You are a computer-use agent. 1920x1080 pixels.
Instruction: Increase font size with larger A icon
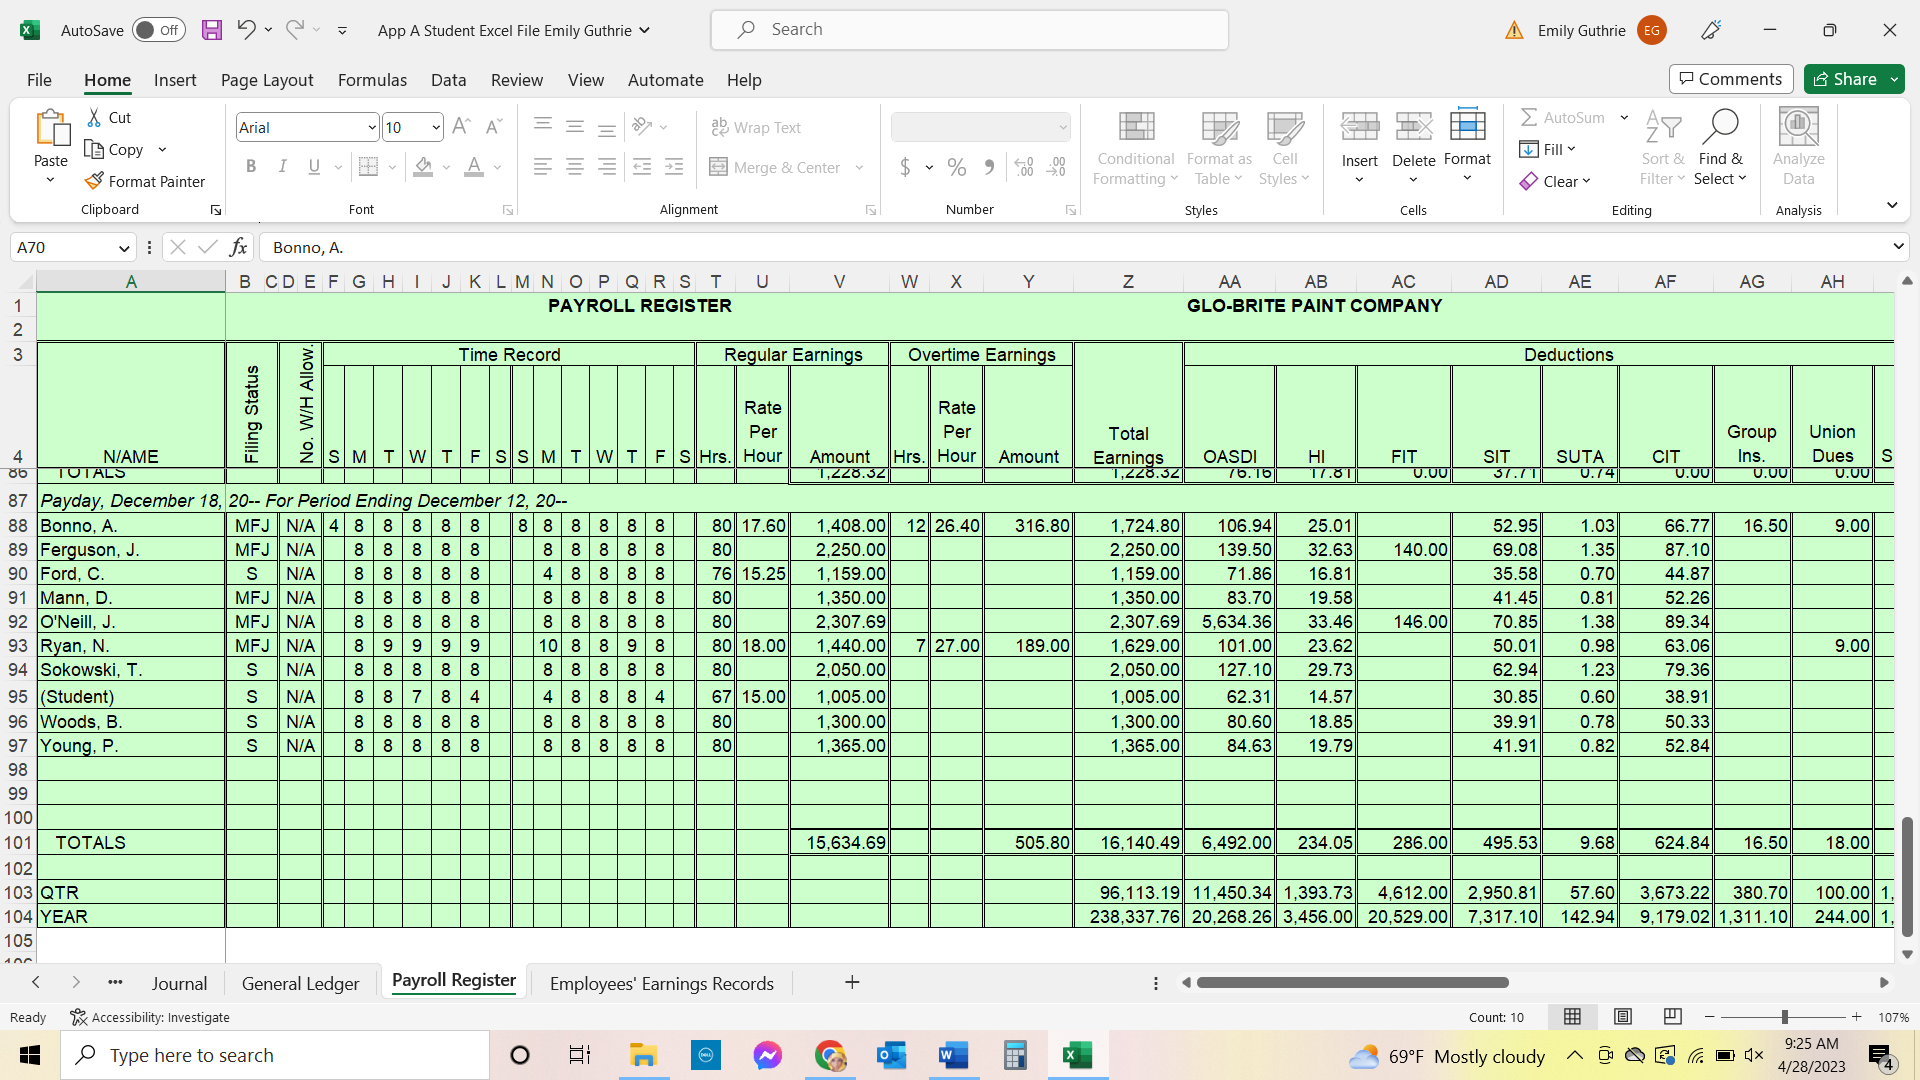point(461,127)
